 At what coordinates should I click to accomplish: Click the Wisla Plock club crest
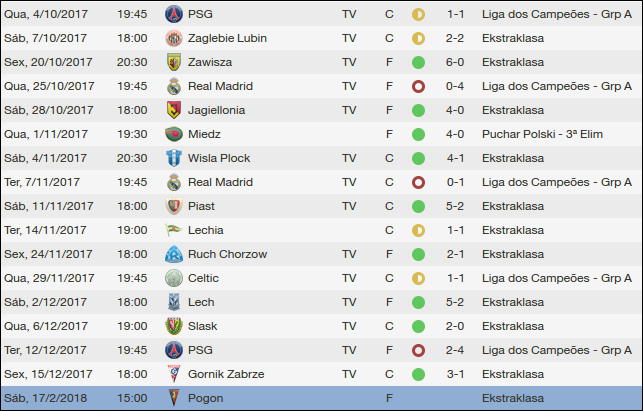click(x=173, y=158)
